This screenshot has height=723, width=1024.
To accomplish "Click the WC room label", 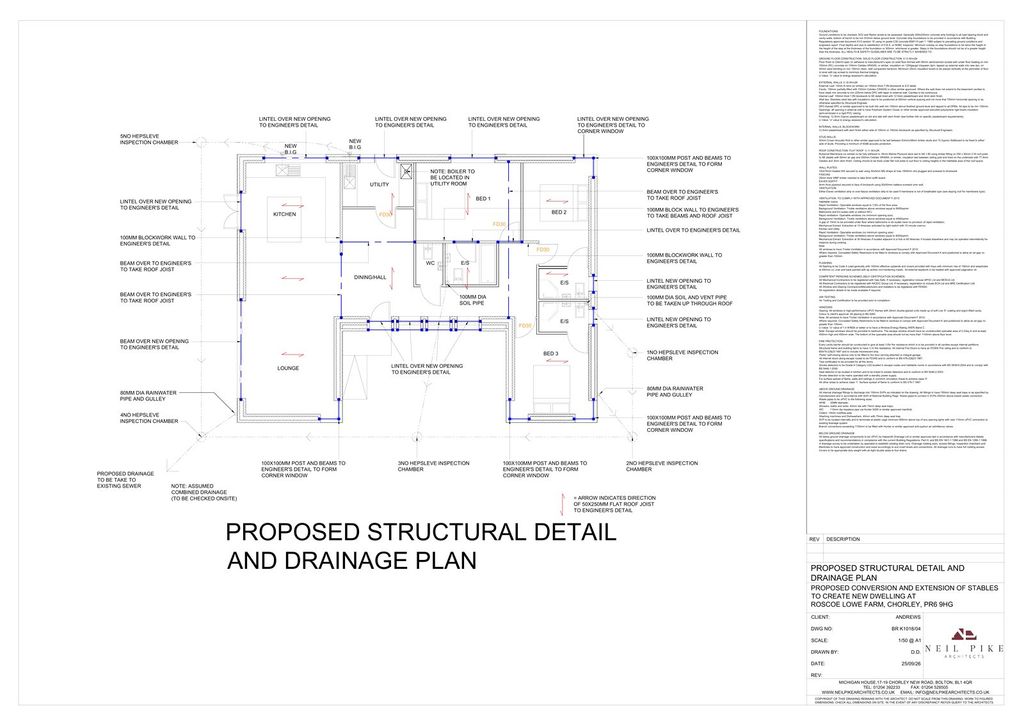I will coord(430,263).
